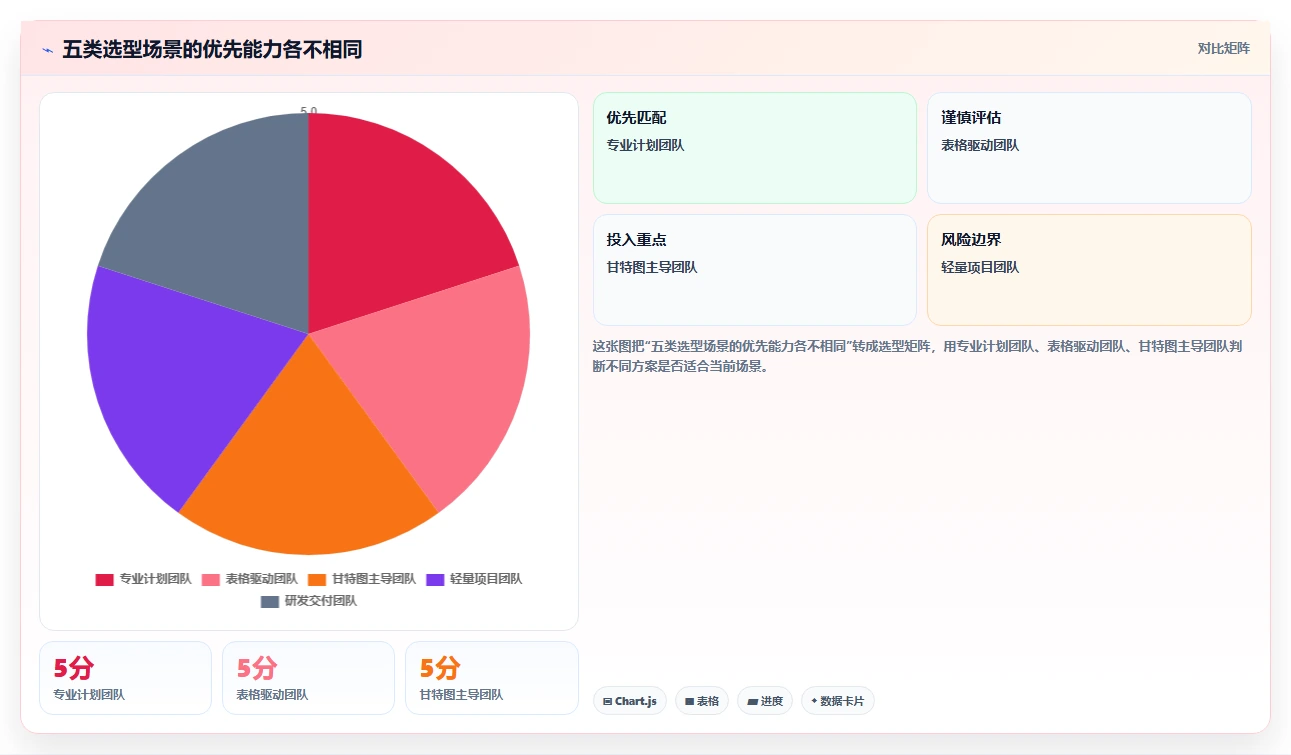Viewport: 1291px width, 755px height.
Task: Click 轻量项目团队 text in the 风险边界 card
Action: (980, 267)
